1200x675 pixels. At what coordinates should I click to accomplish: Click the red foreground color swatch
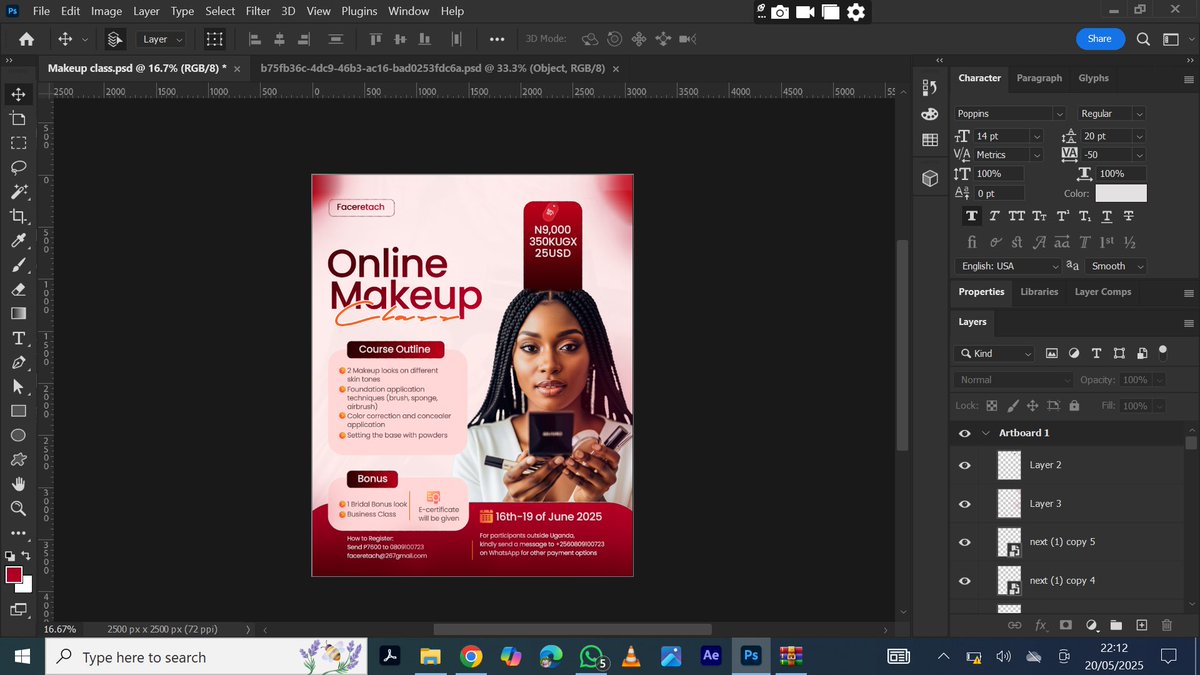pos(14,574)
